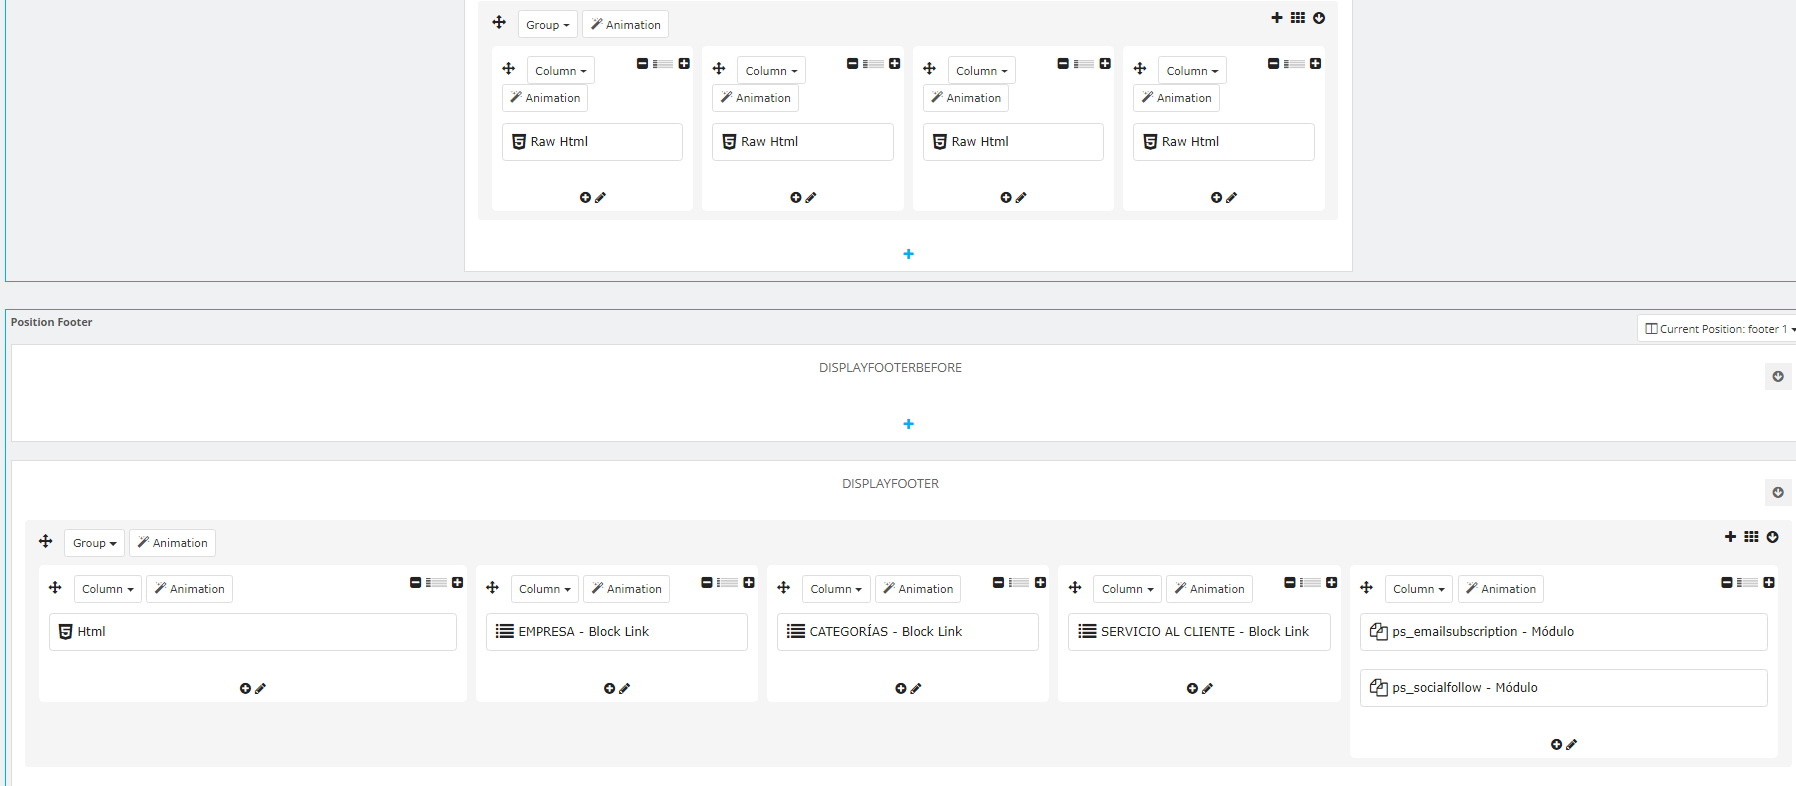Click the move handle of the Html column

55,587
